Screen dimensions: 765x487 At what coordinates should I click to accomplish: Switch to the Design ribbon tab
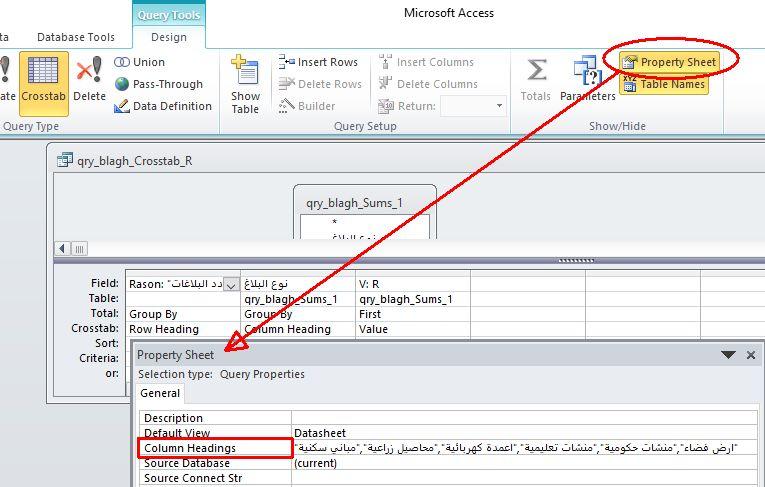pyautogui.click(x=169, y=37)
